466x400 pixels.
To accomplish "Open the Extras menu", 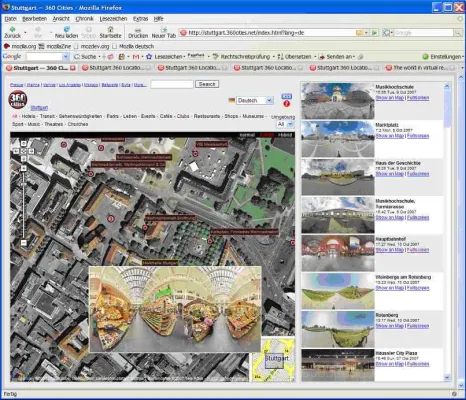I will (x=140, y=19).
